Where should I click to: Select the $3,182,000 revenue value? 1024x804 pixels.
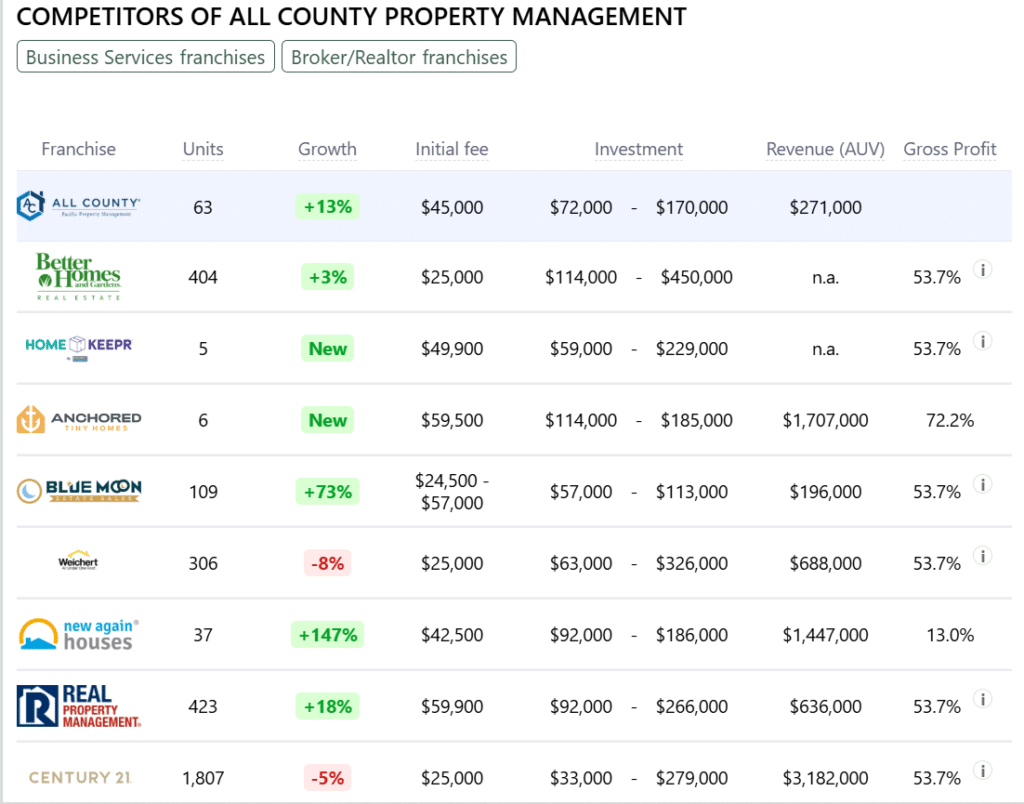click(x=825, y=778)
